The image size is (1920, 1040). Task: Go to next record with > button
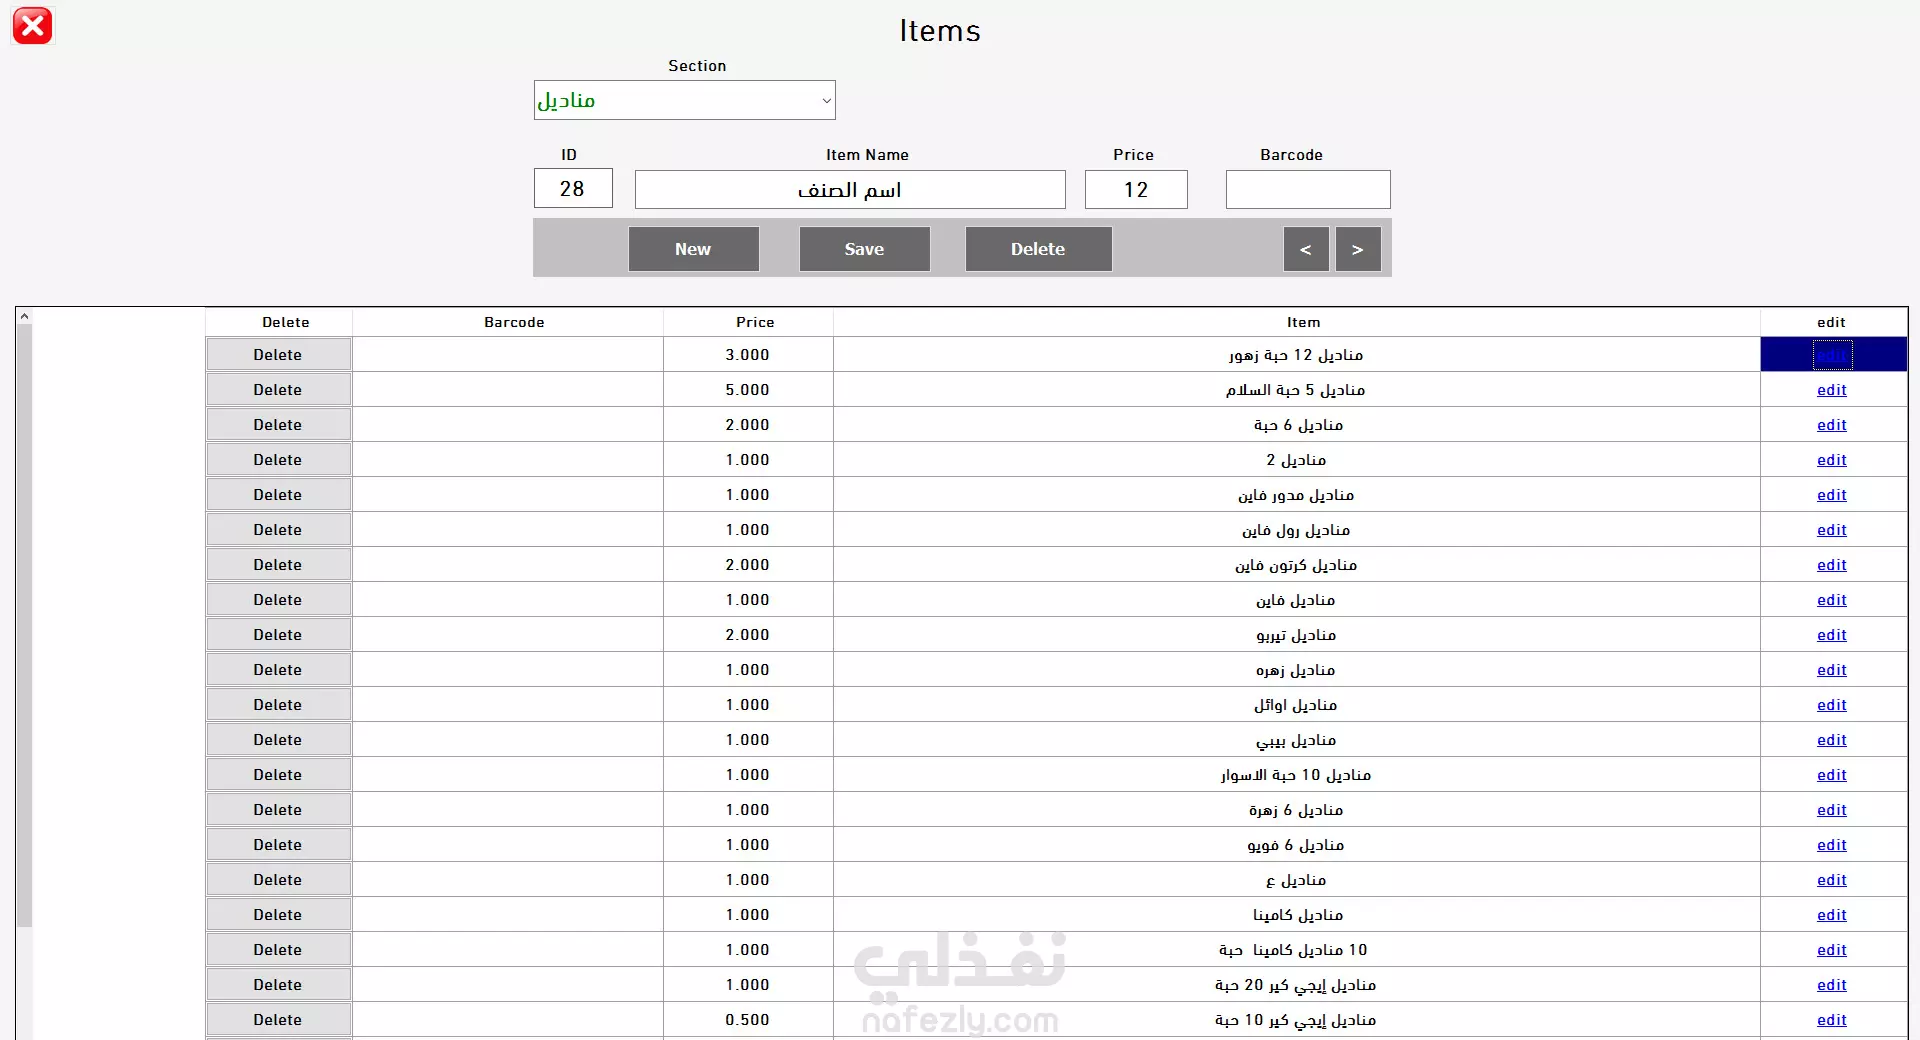(1358, 249)
